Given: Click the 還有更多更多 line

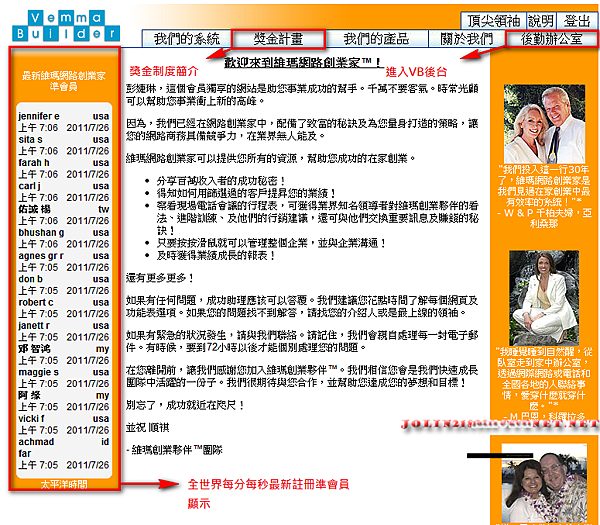Looking at the screenshot, I should coord(160,278).
